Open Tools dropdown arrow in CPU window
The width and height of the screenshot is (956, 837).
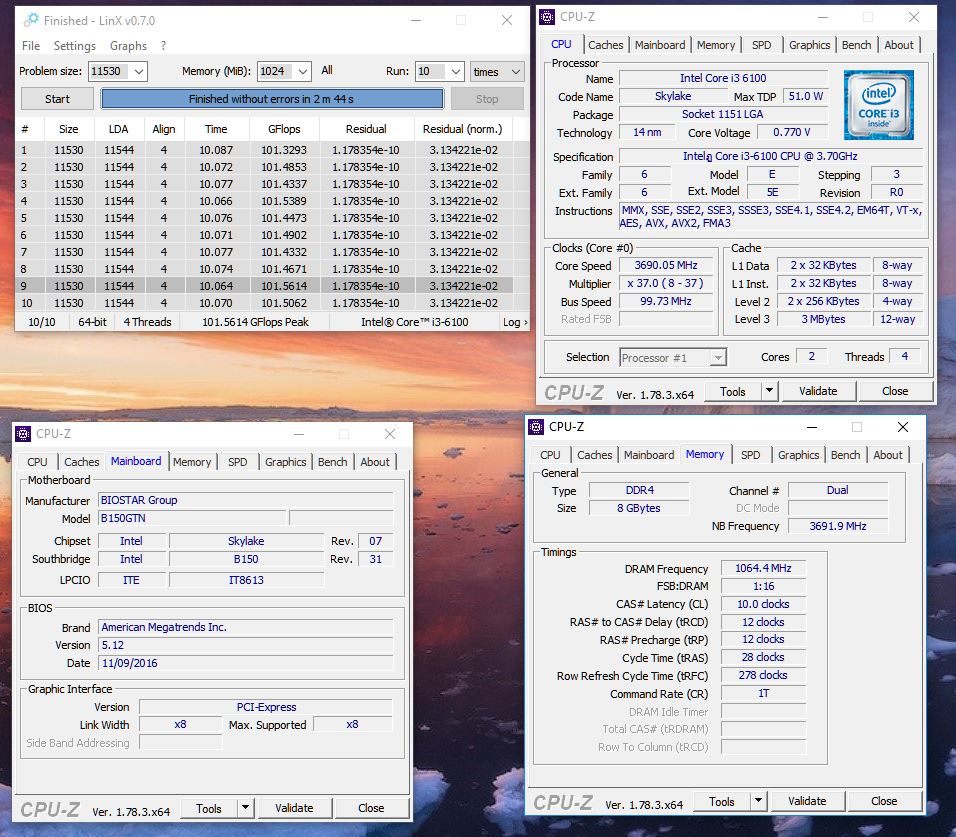coord(769,391)
